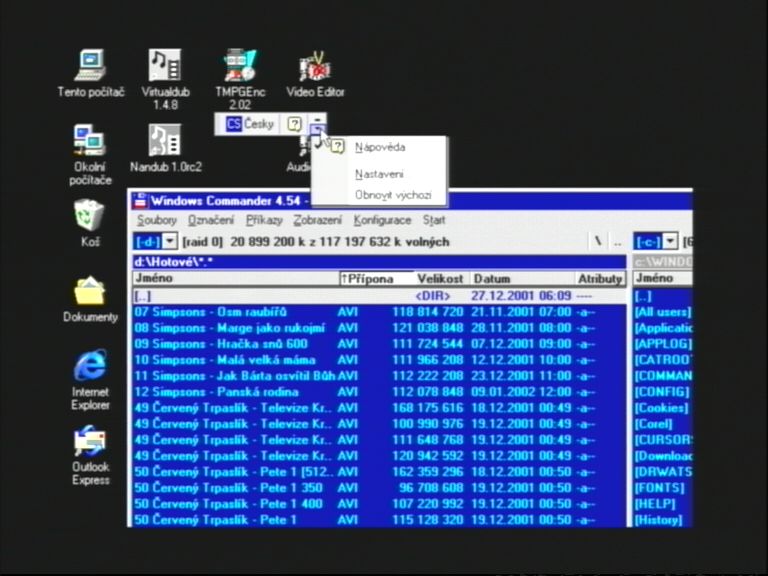Click the parent directory two-dots button
This screenshot has height=576, width=768.
[617, 242]
